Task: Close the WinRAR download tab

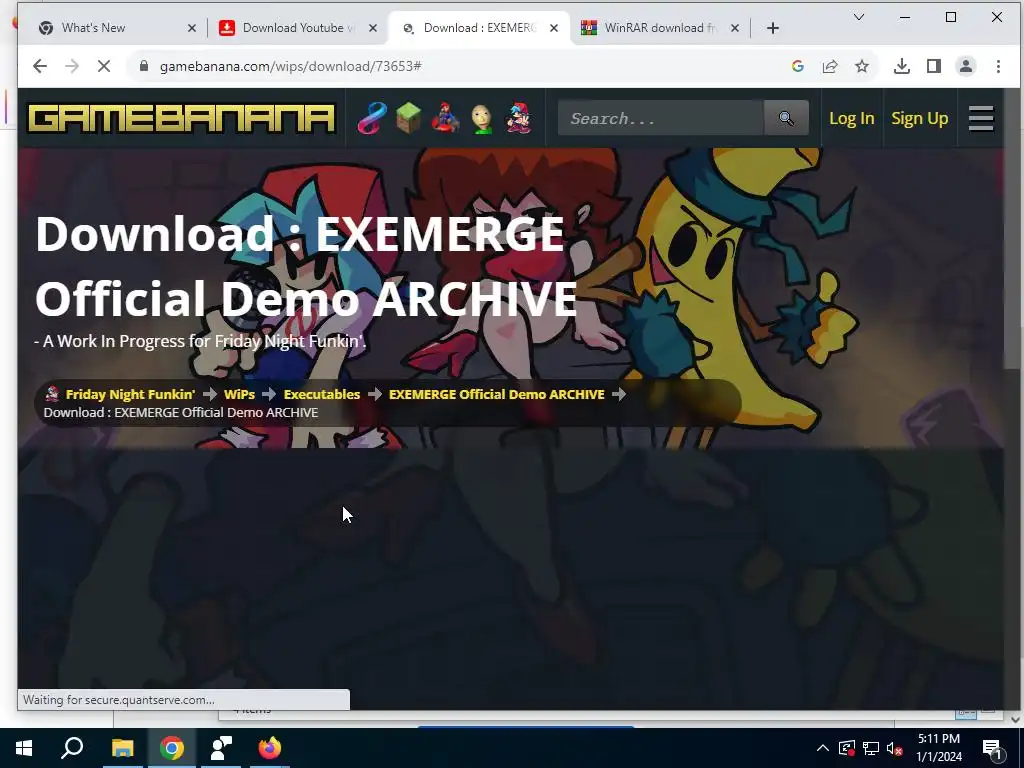Action: (x=735, y=28)
